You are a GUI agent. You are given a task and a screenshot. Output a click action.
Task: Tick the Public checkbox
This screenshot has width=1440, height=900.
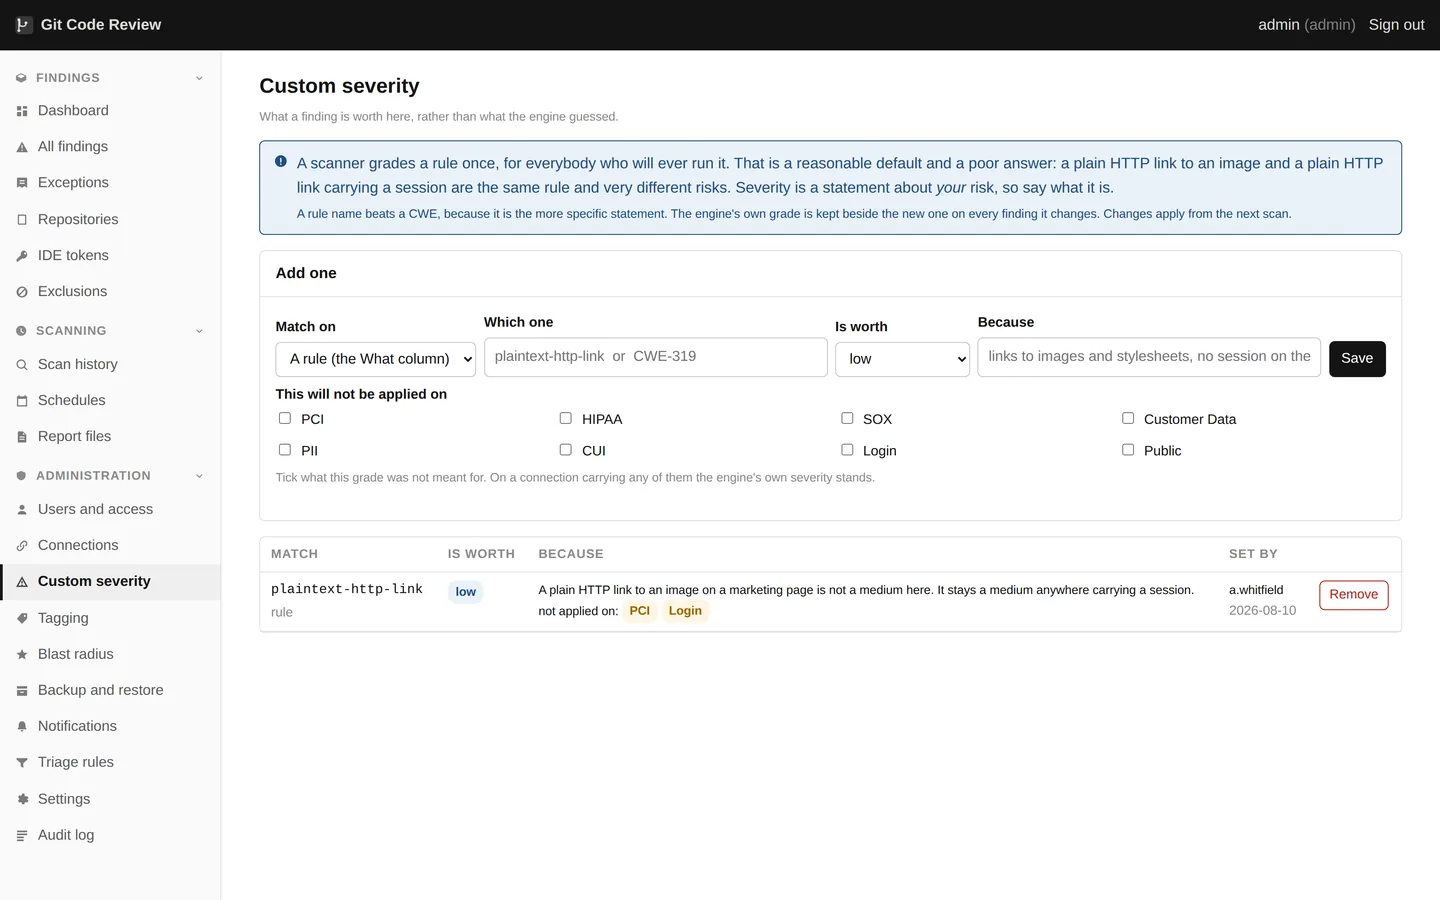1128,450
